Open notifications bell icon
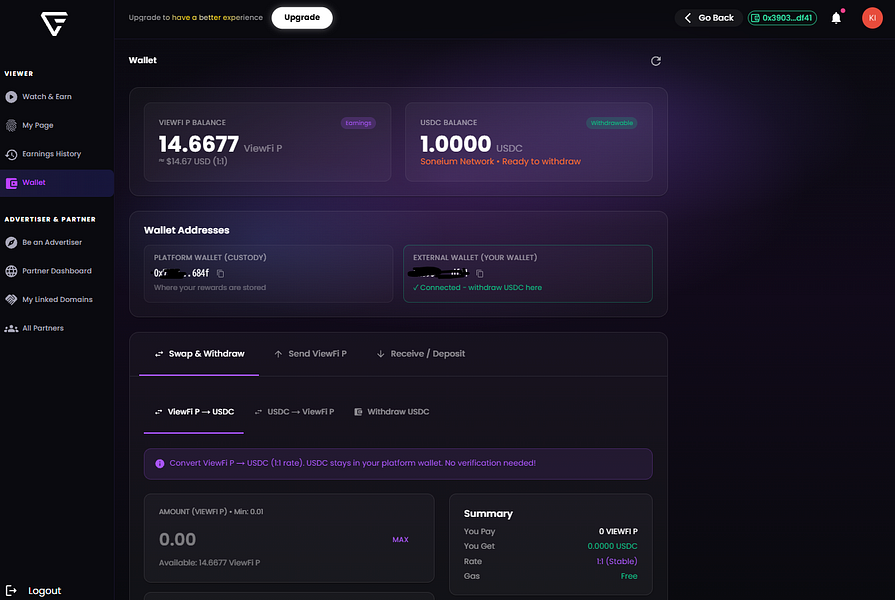The height and width of the screenshot is (600, 895). [836, 18]
